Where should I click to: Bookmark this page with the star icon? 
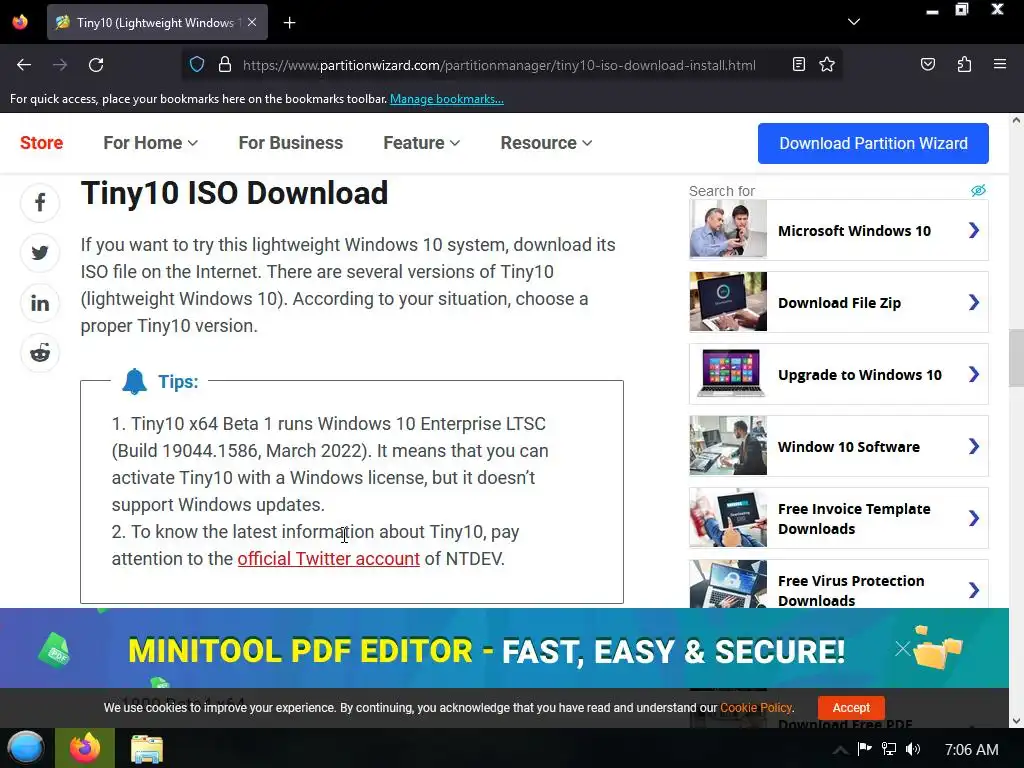click(x=827, y=64)
